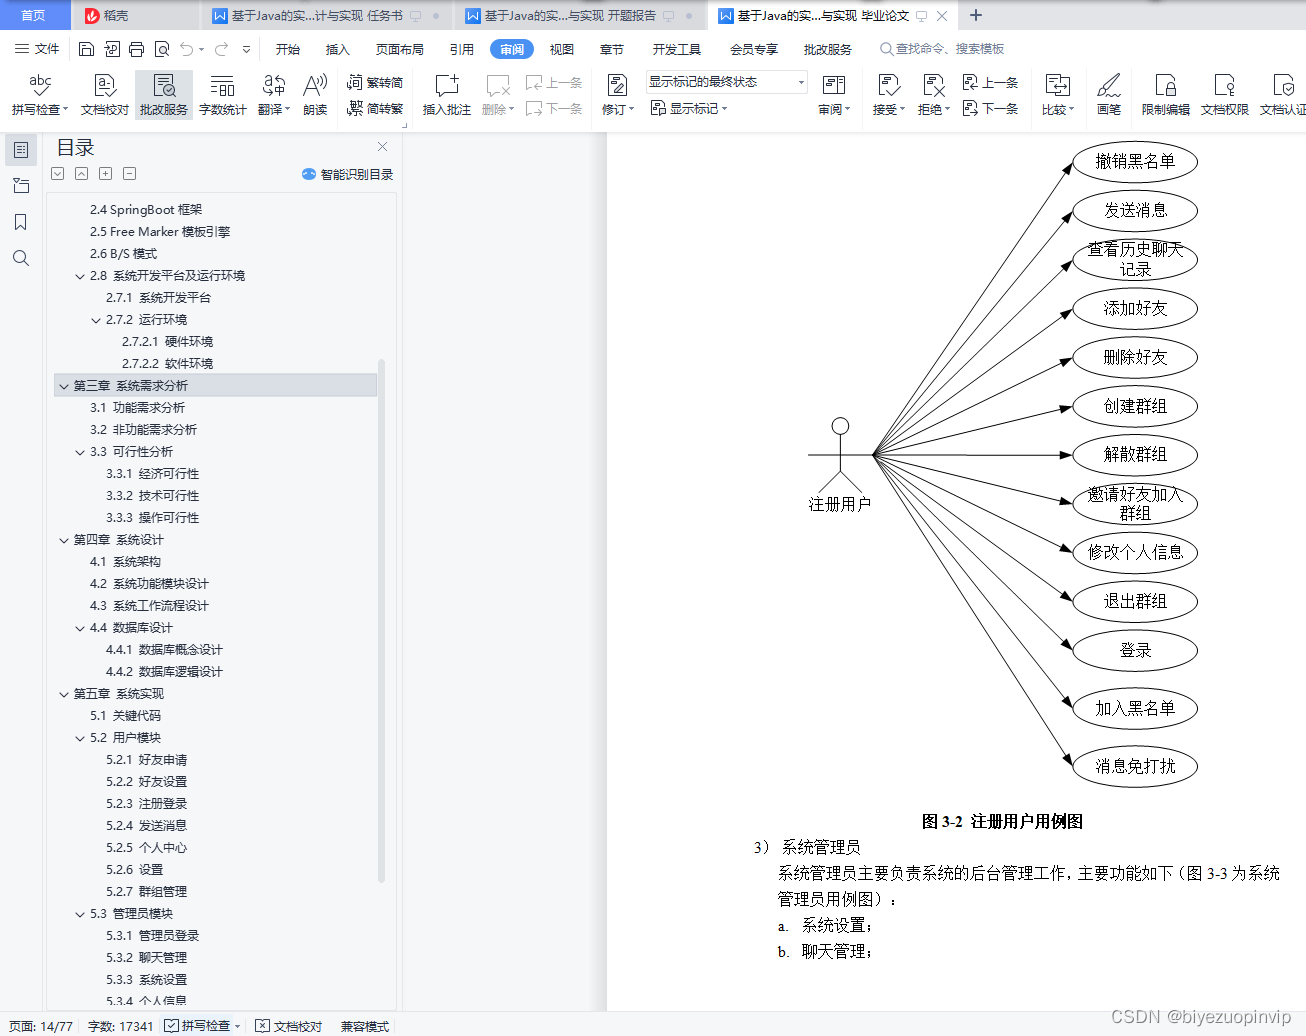This screenshot has width=1306, height=1036.
Task: Open the 文件 menu
Action: [37, 49]
